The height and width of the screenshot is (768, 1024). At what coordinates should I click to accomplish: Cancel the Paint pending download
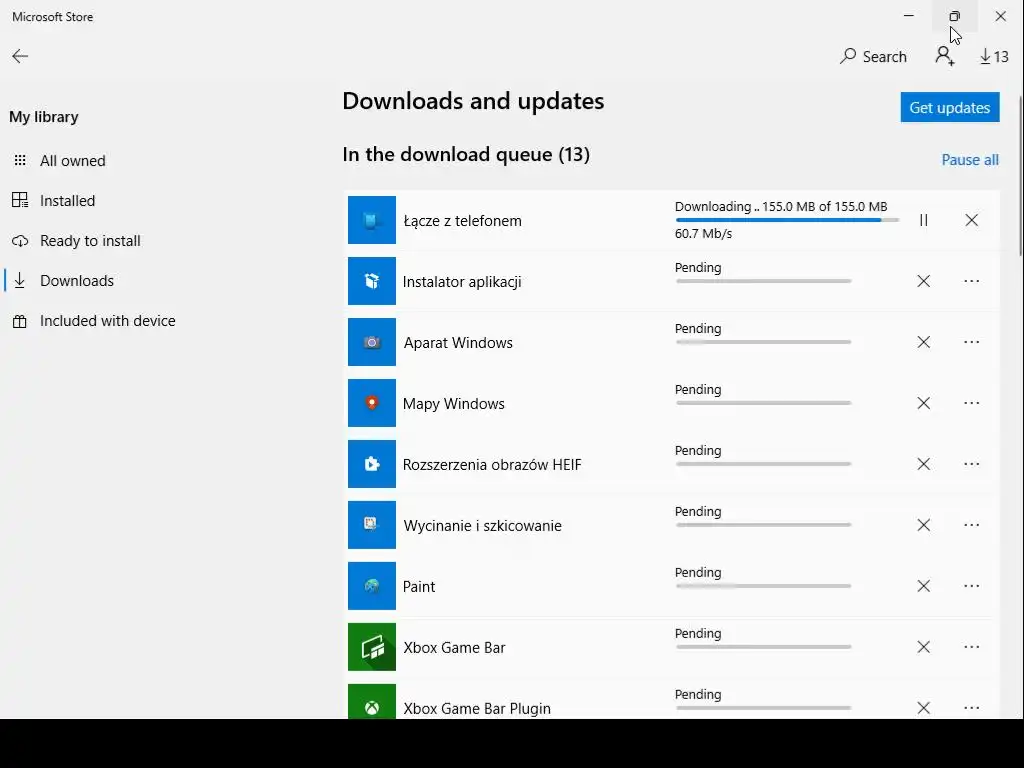tap(923, 586)
